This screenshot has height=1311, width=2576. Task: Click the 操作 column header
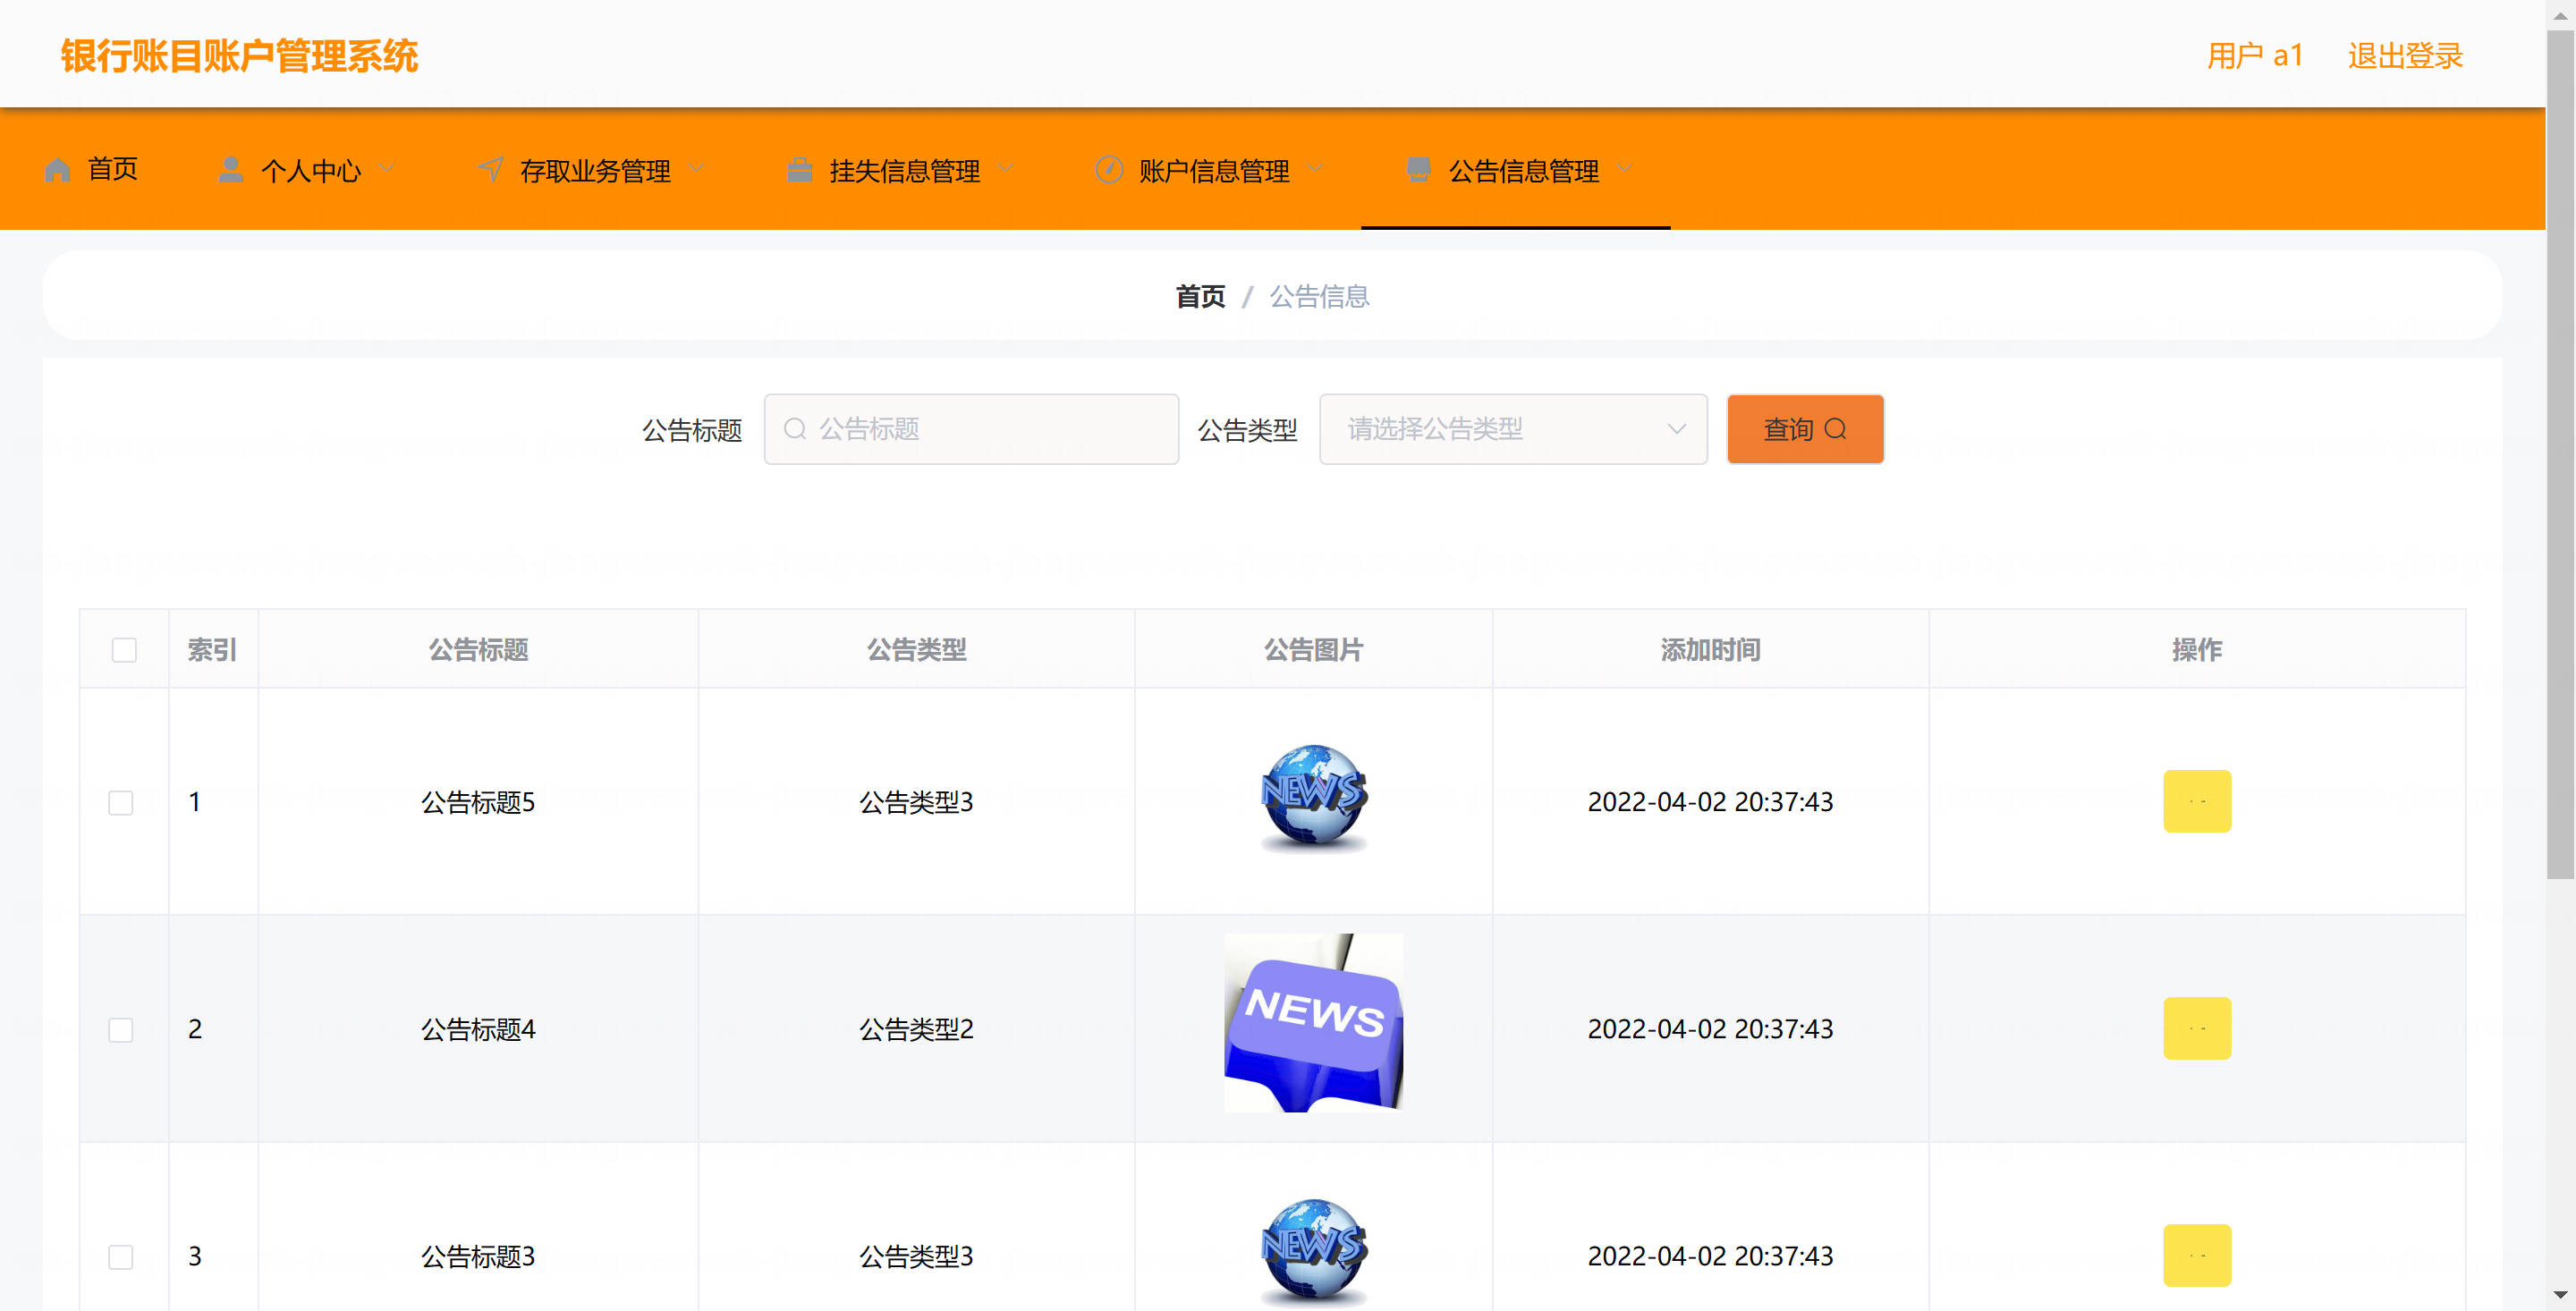(2197, 650)
